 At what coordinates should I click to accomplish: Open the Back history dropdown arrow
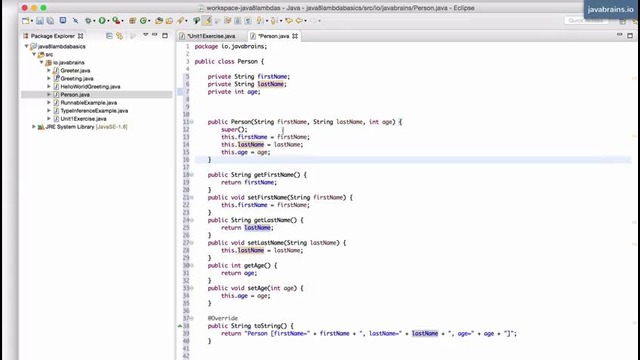306,21
